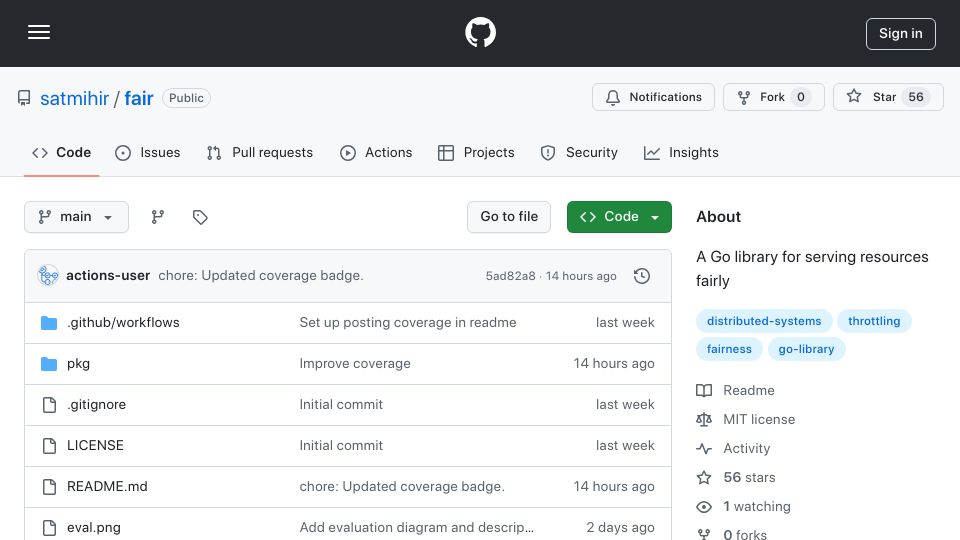
Task: Click the repository icon beside satmihir
Action: (24, 98)
